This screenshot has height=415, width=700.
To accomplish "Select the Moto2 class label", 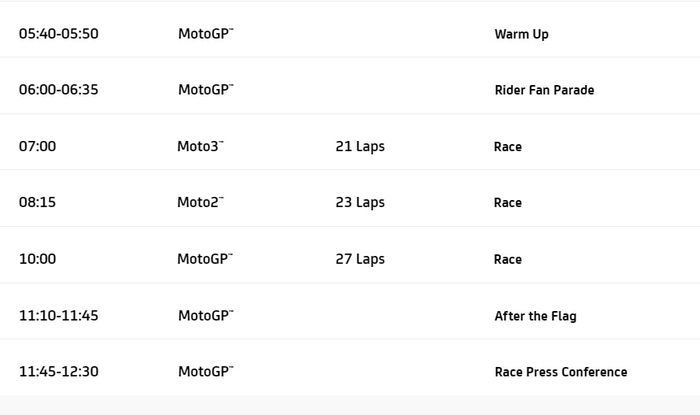I will pos(200,203).
